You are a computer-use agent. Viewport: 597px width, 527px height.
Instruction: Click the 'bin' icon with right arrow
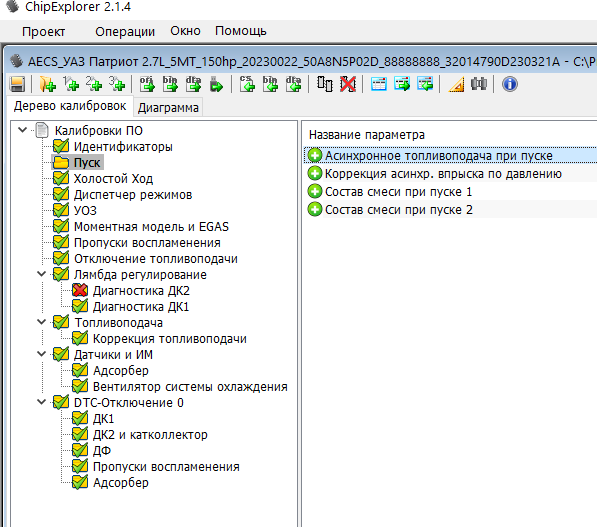tap(170, 84)
